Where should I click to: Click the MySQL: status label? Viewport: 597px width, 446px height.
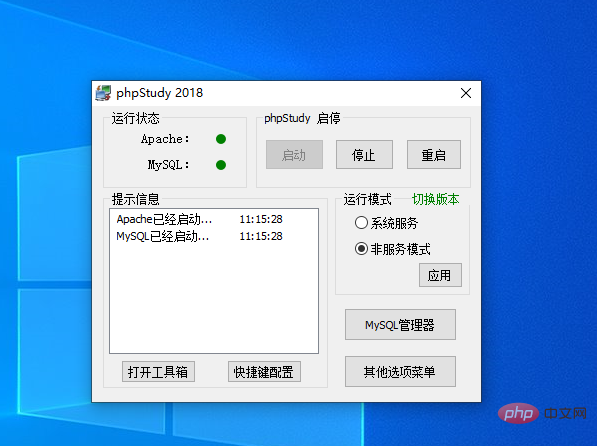[x=168, y=165]
